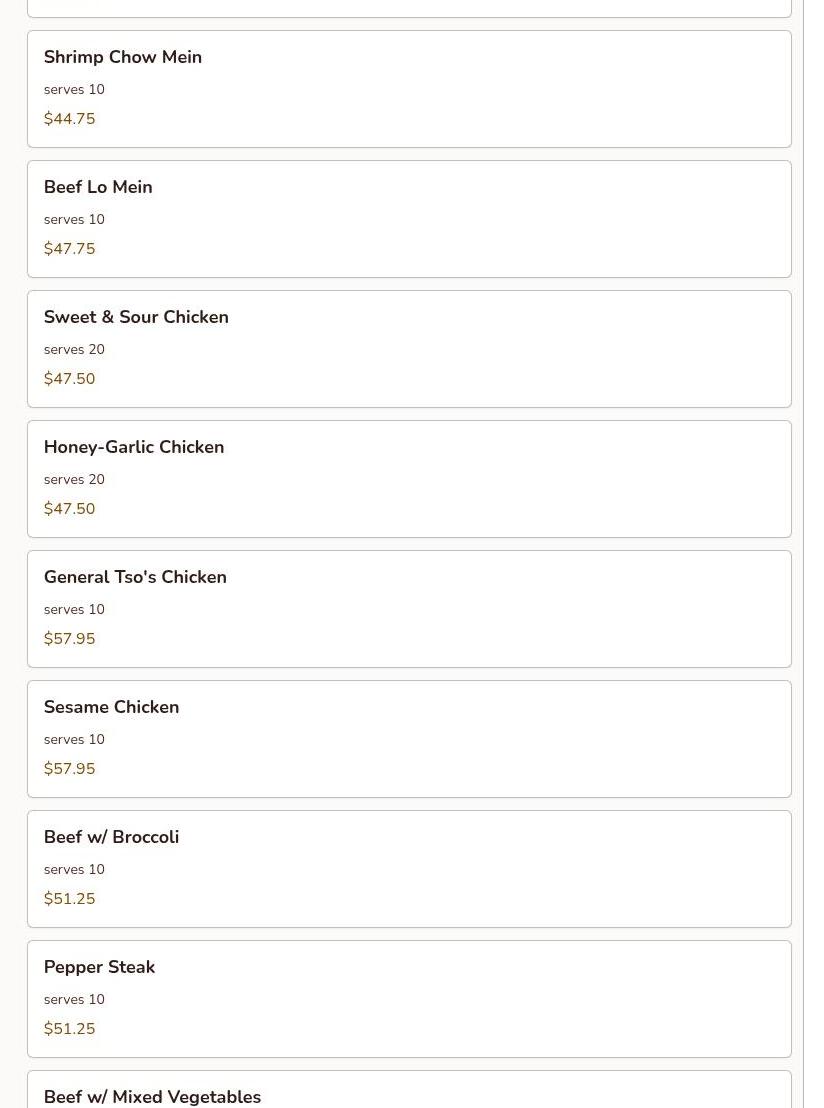Open the Pepper Steak menu item
Viewport: 824px width, 1108px height.
(409, 999)
